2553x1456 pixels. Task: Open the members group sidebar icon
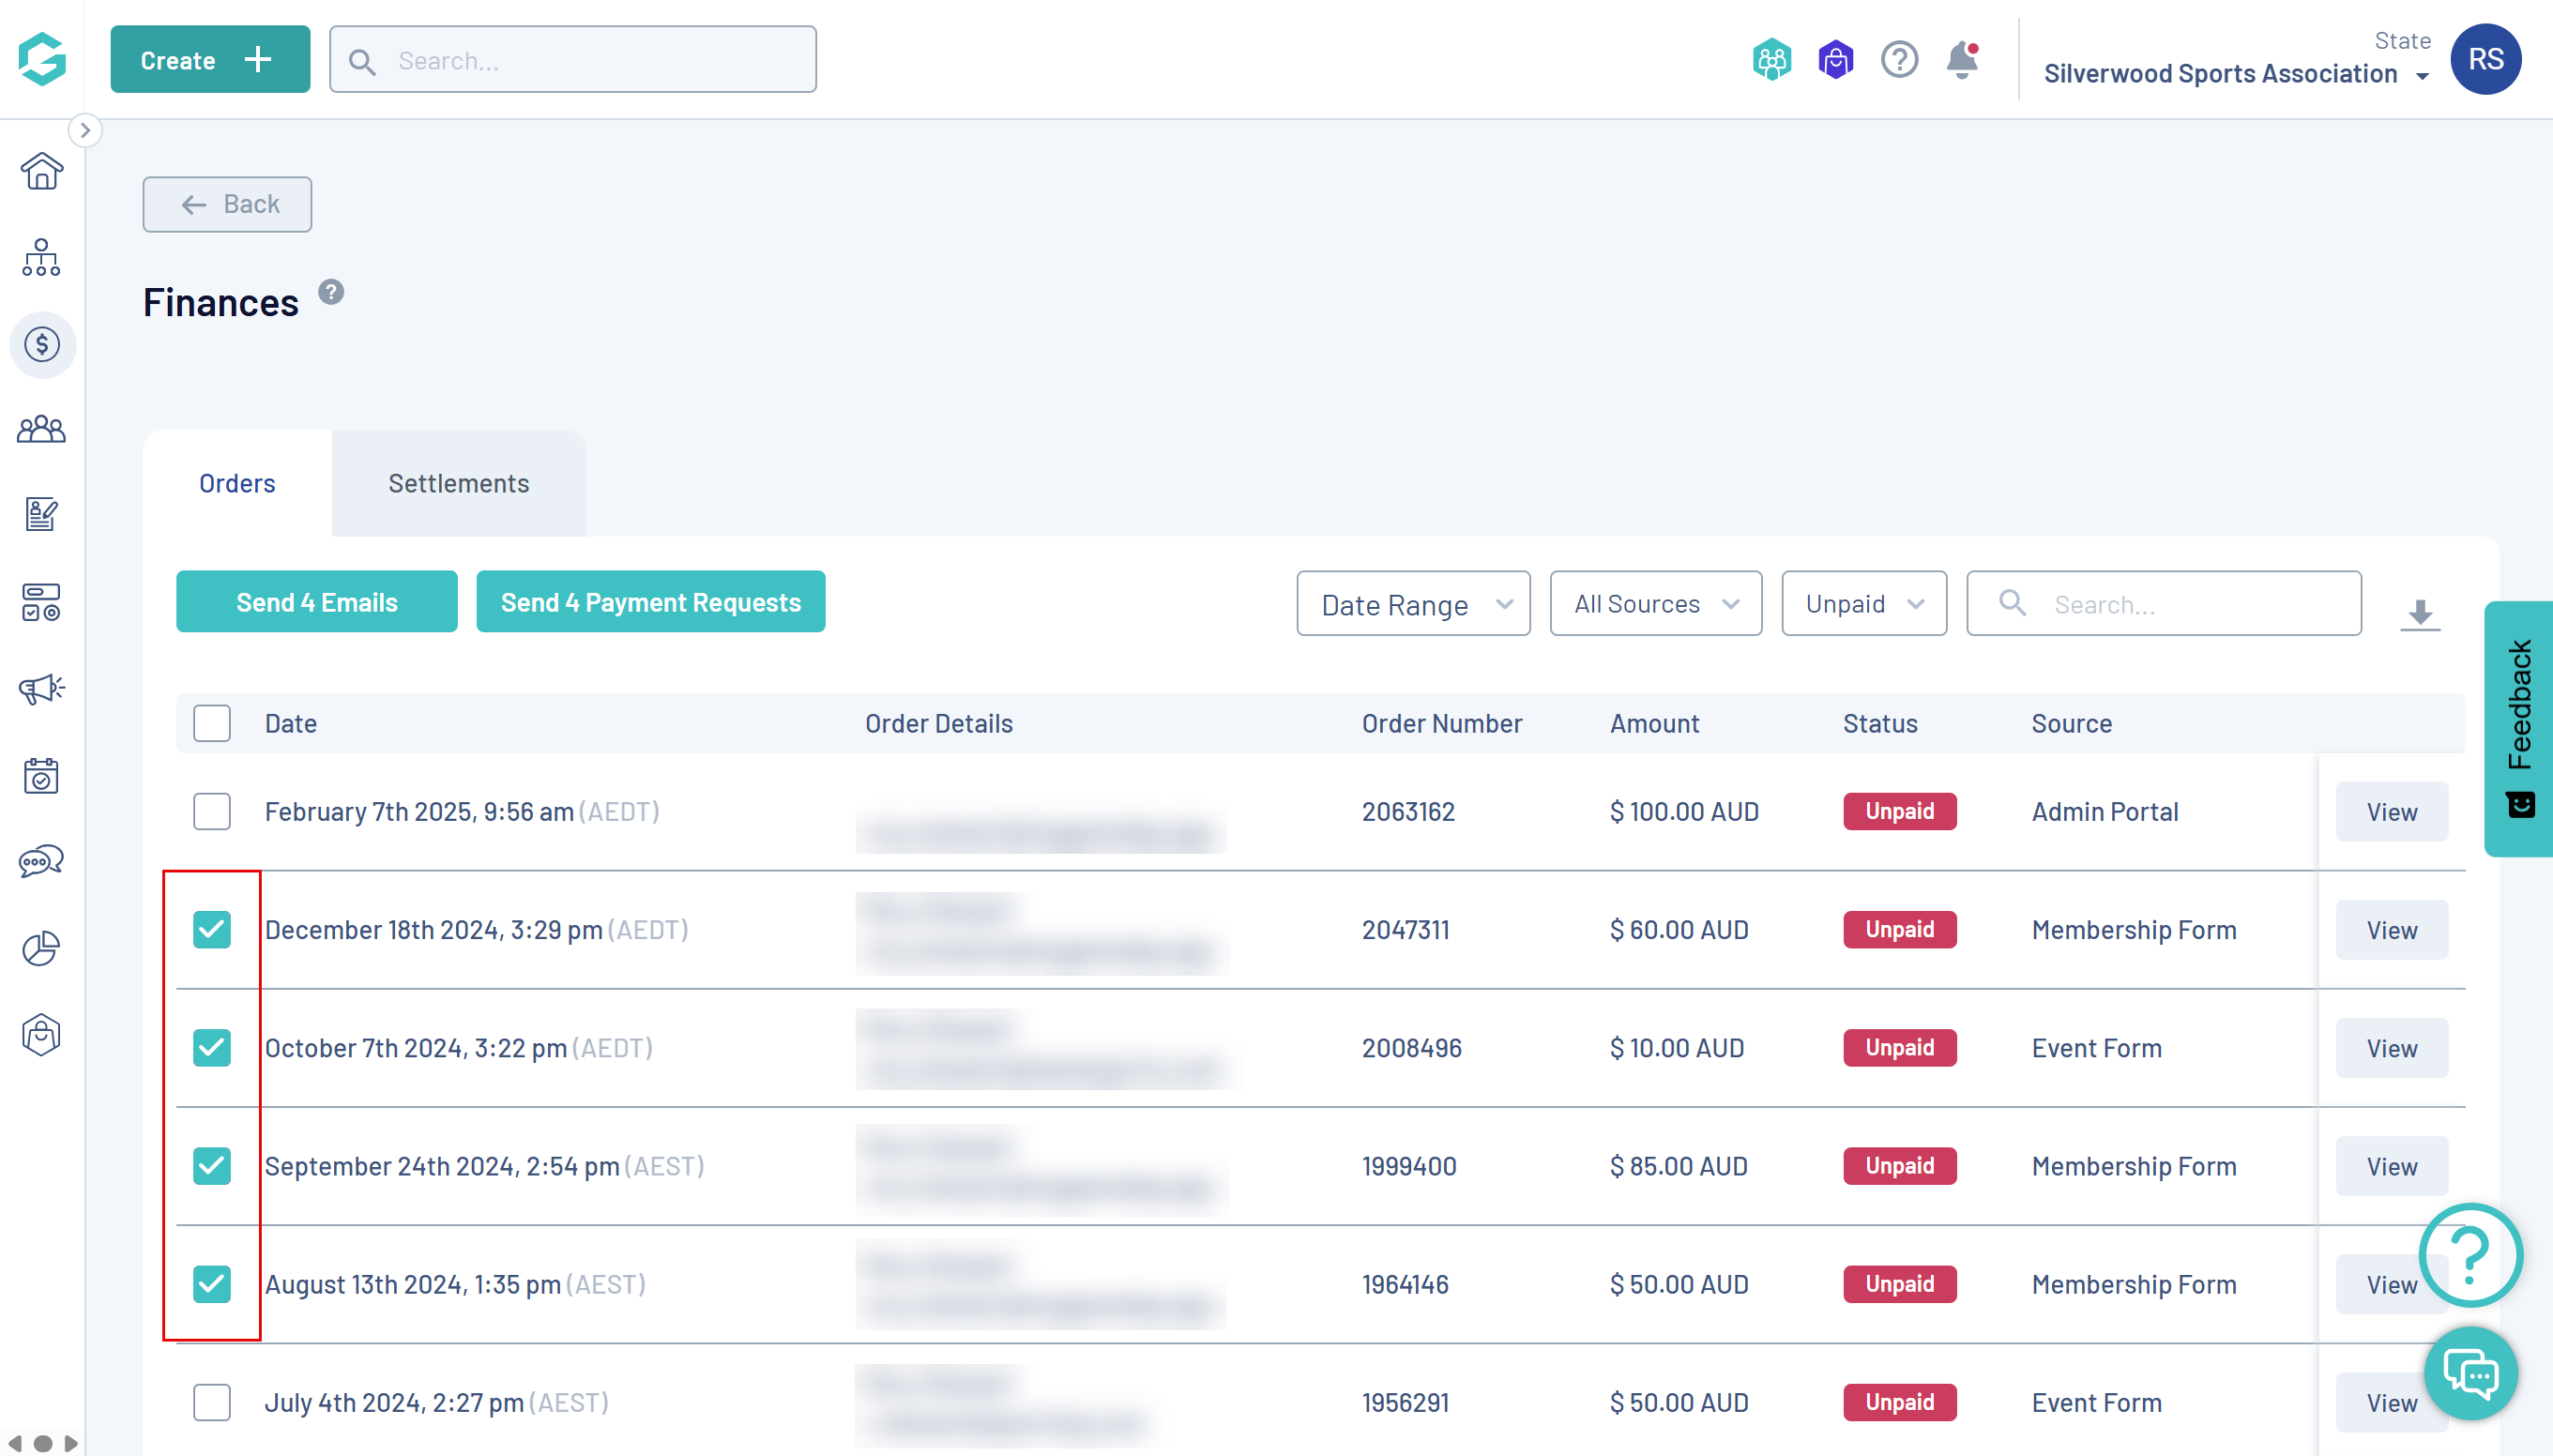(41, 430)
